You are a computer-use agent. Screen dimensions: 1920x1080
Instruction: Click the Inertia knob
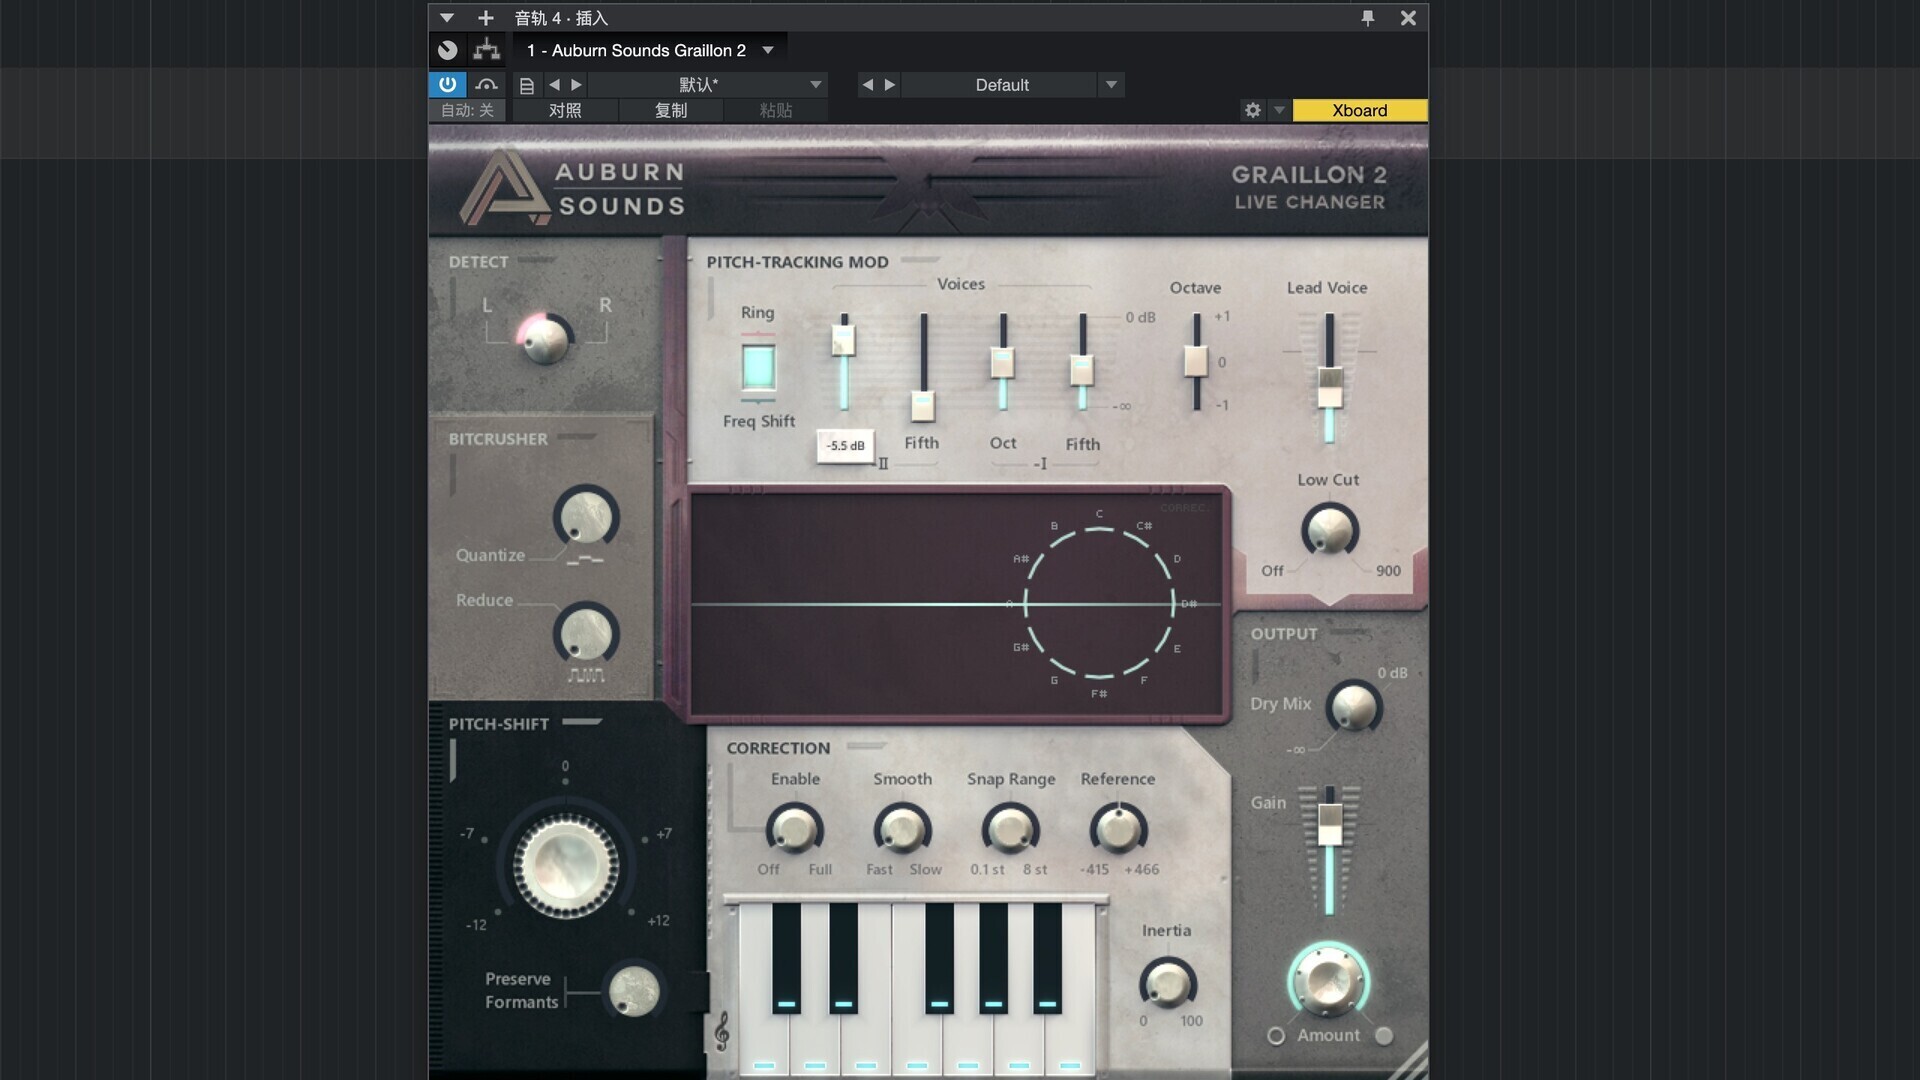(1167, 983)
